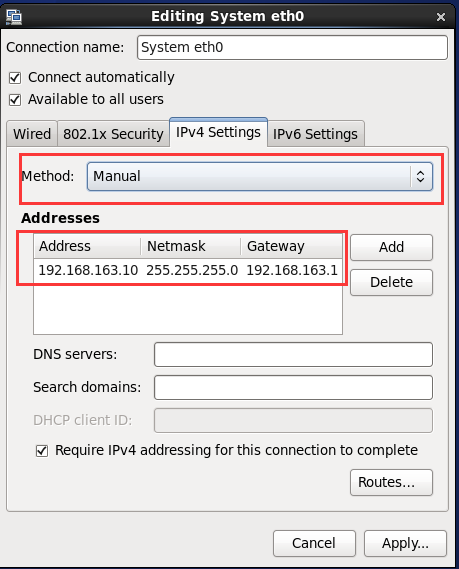
Task: Click the Delete address button
Action: tap(392, 282)
